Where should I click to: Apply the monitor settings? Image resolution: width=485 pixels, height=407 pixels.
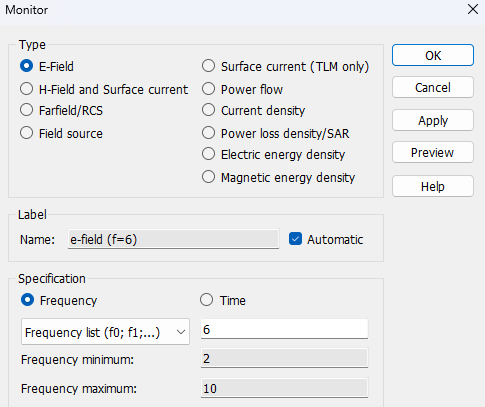point(433,120)
